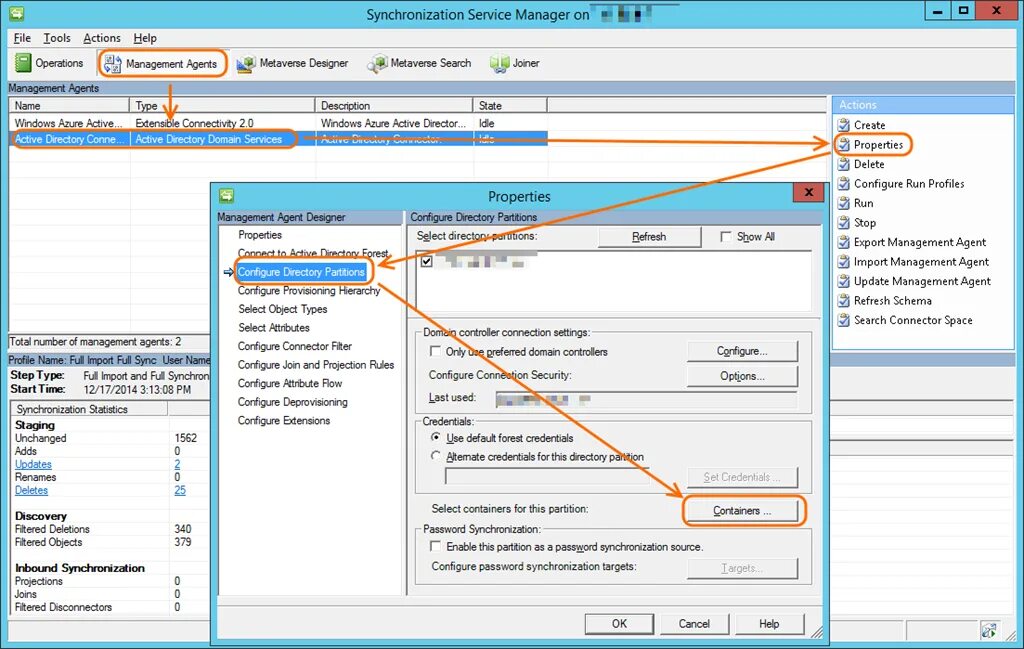Image resolution: width=1024 pixels, height=649 pixels.
Task: Open the Help menu
Action: click(145, 38)
